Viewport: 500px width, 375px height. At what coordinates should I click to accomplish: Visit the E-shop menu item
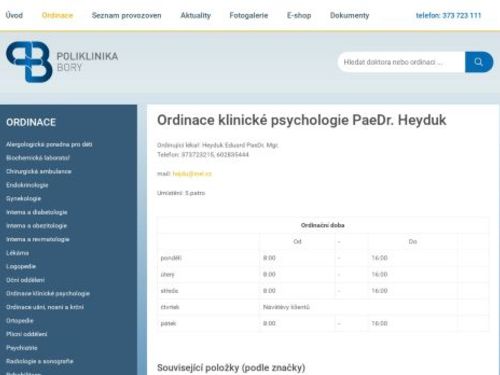pos(299,15)
